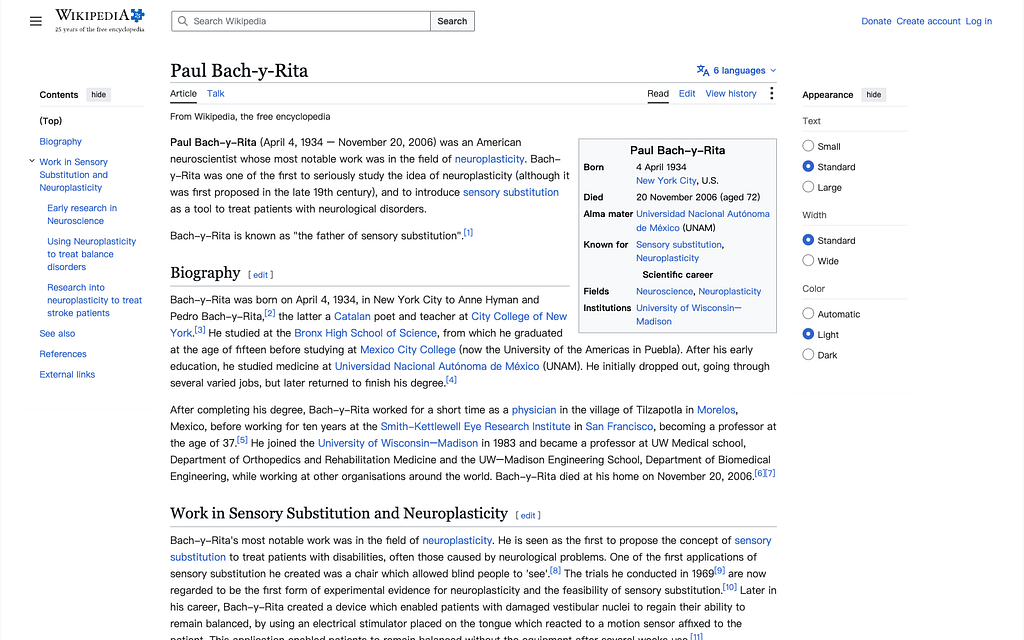Open Mexico City College link
The height and width of the screenshot is (640, 1024).
(x=408, y=349)
